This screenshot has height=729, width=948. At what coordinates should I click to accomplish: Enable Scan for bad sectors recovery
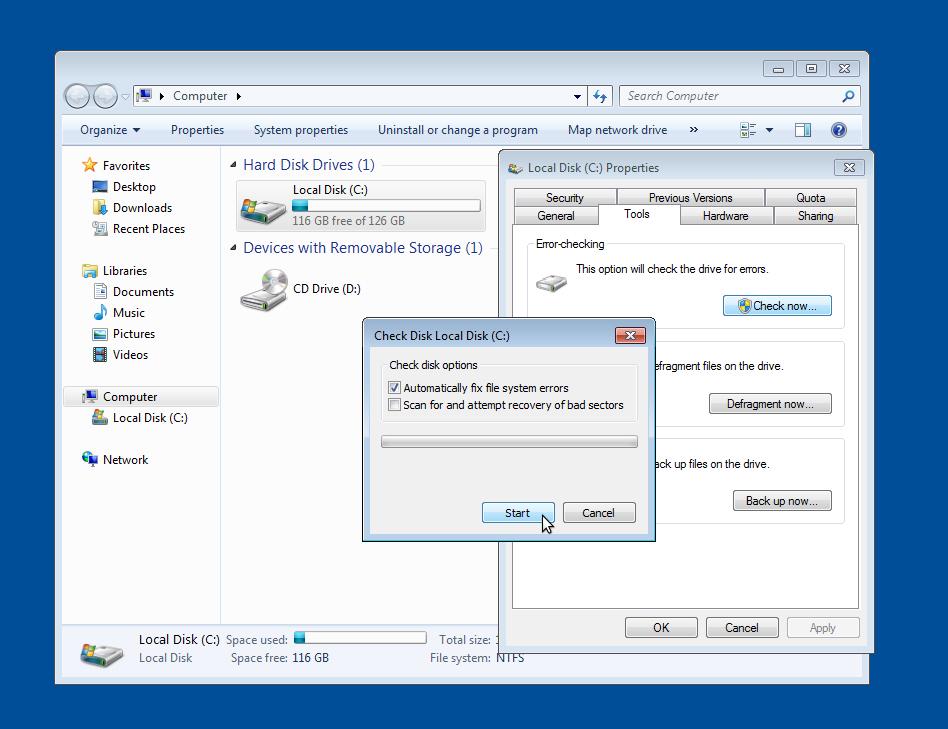[394, 405]
